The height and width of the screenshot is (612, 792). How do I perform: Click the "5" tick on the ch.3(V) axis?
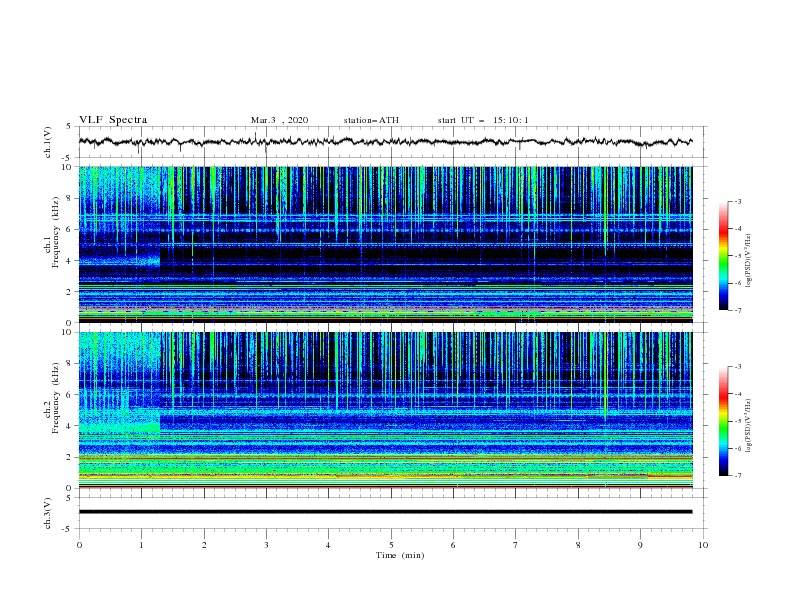click(69, 498)
